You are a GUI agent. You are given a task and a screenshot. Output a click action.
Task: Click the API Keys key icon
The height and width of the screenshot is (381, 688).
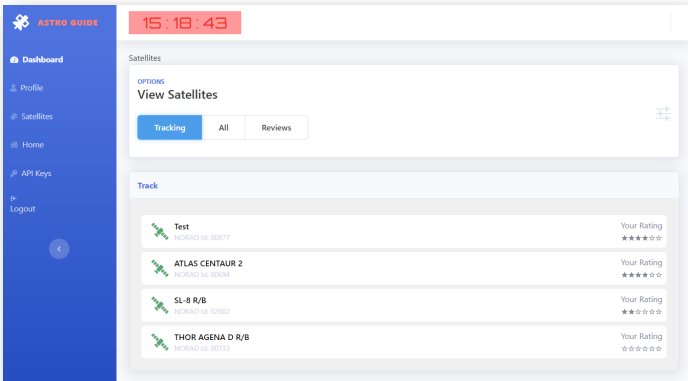[14, 173]
